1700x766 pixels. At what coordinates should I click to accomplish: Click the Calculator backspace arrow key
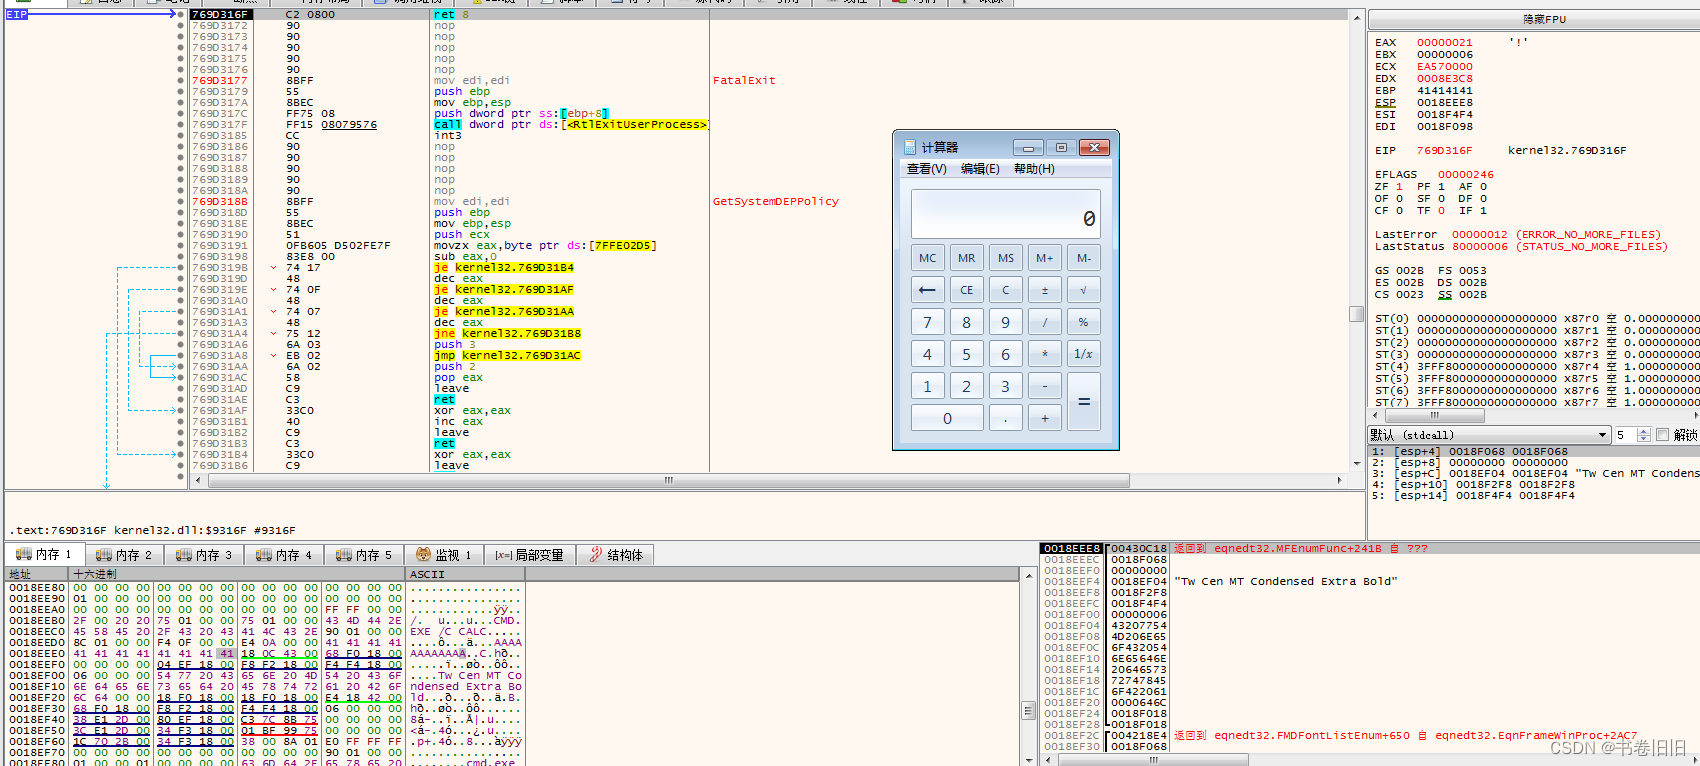click(927, 290)
